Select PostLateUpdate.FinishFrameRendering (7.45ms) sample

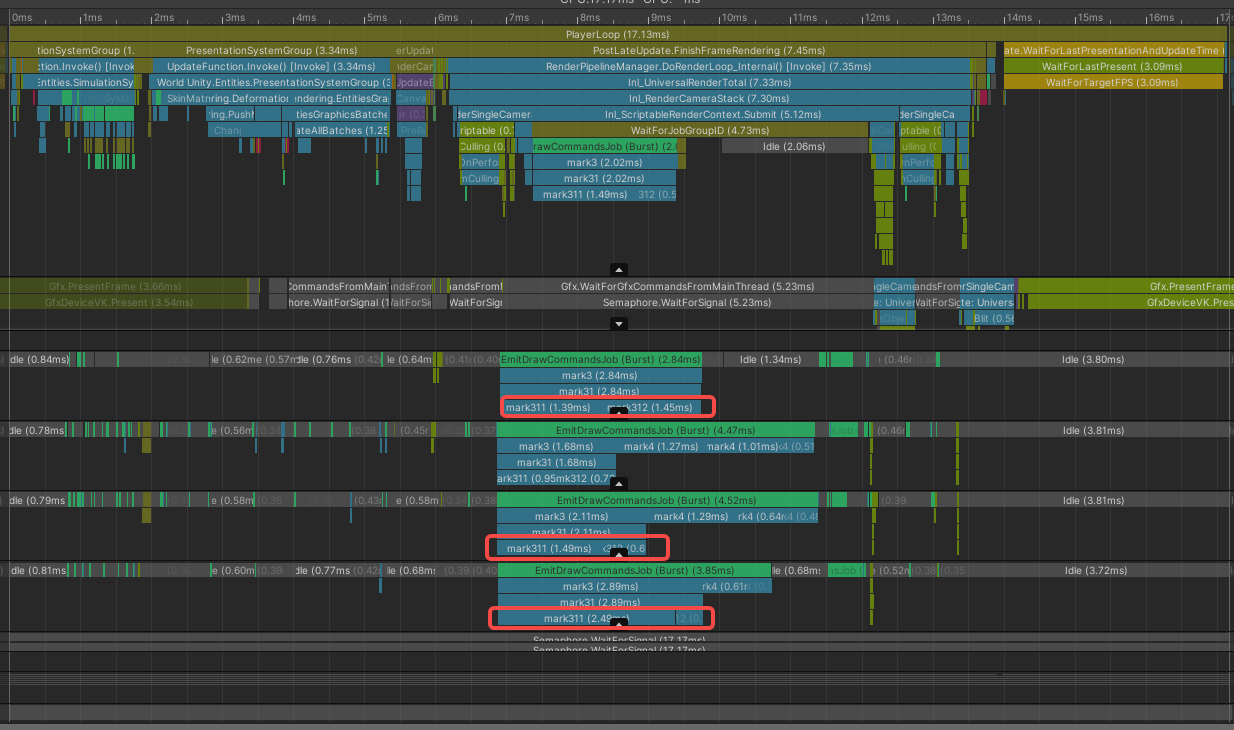click(x=709, y=51)
